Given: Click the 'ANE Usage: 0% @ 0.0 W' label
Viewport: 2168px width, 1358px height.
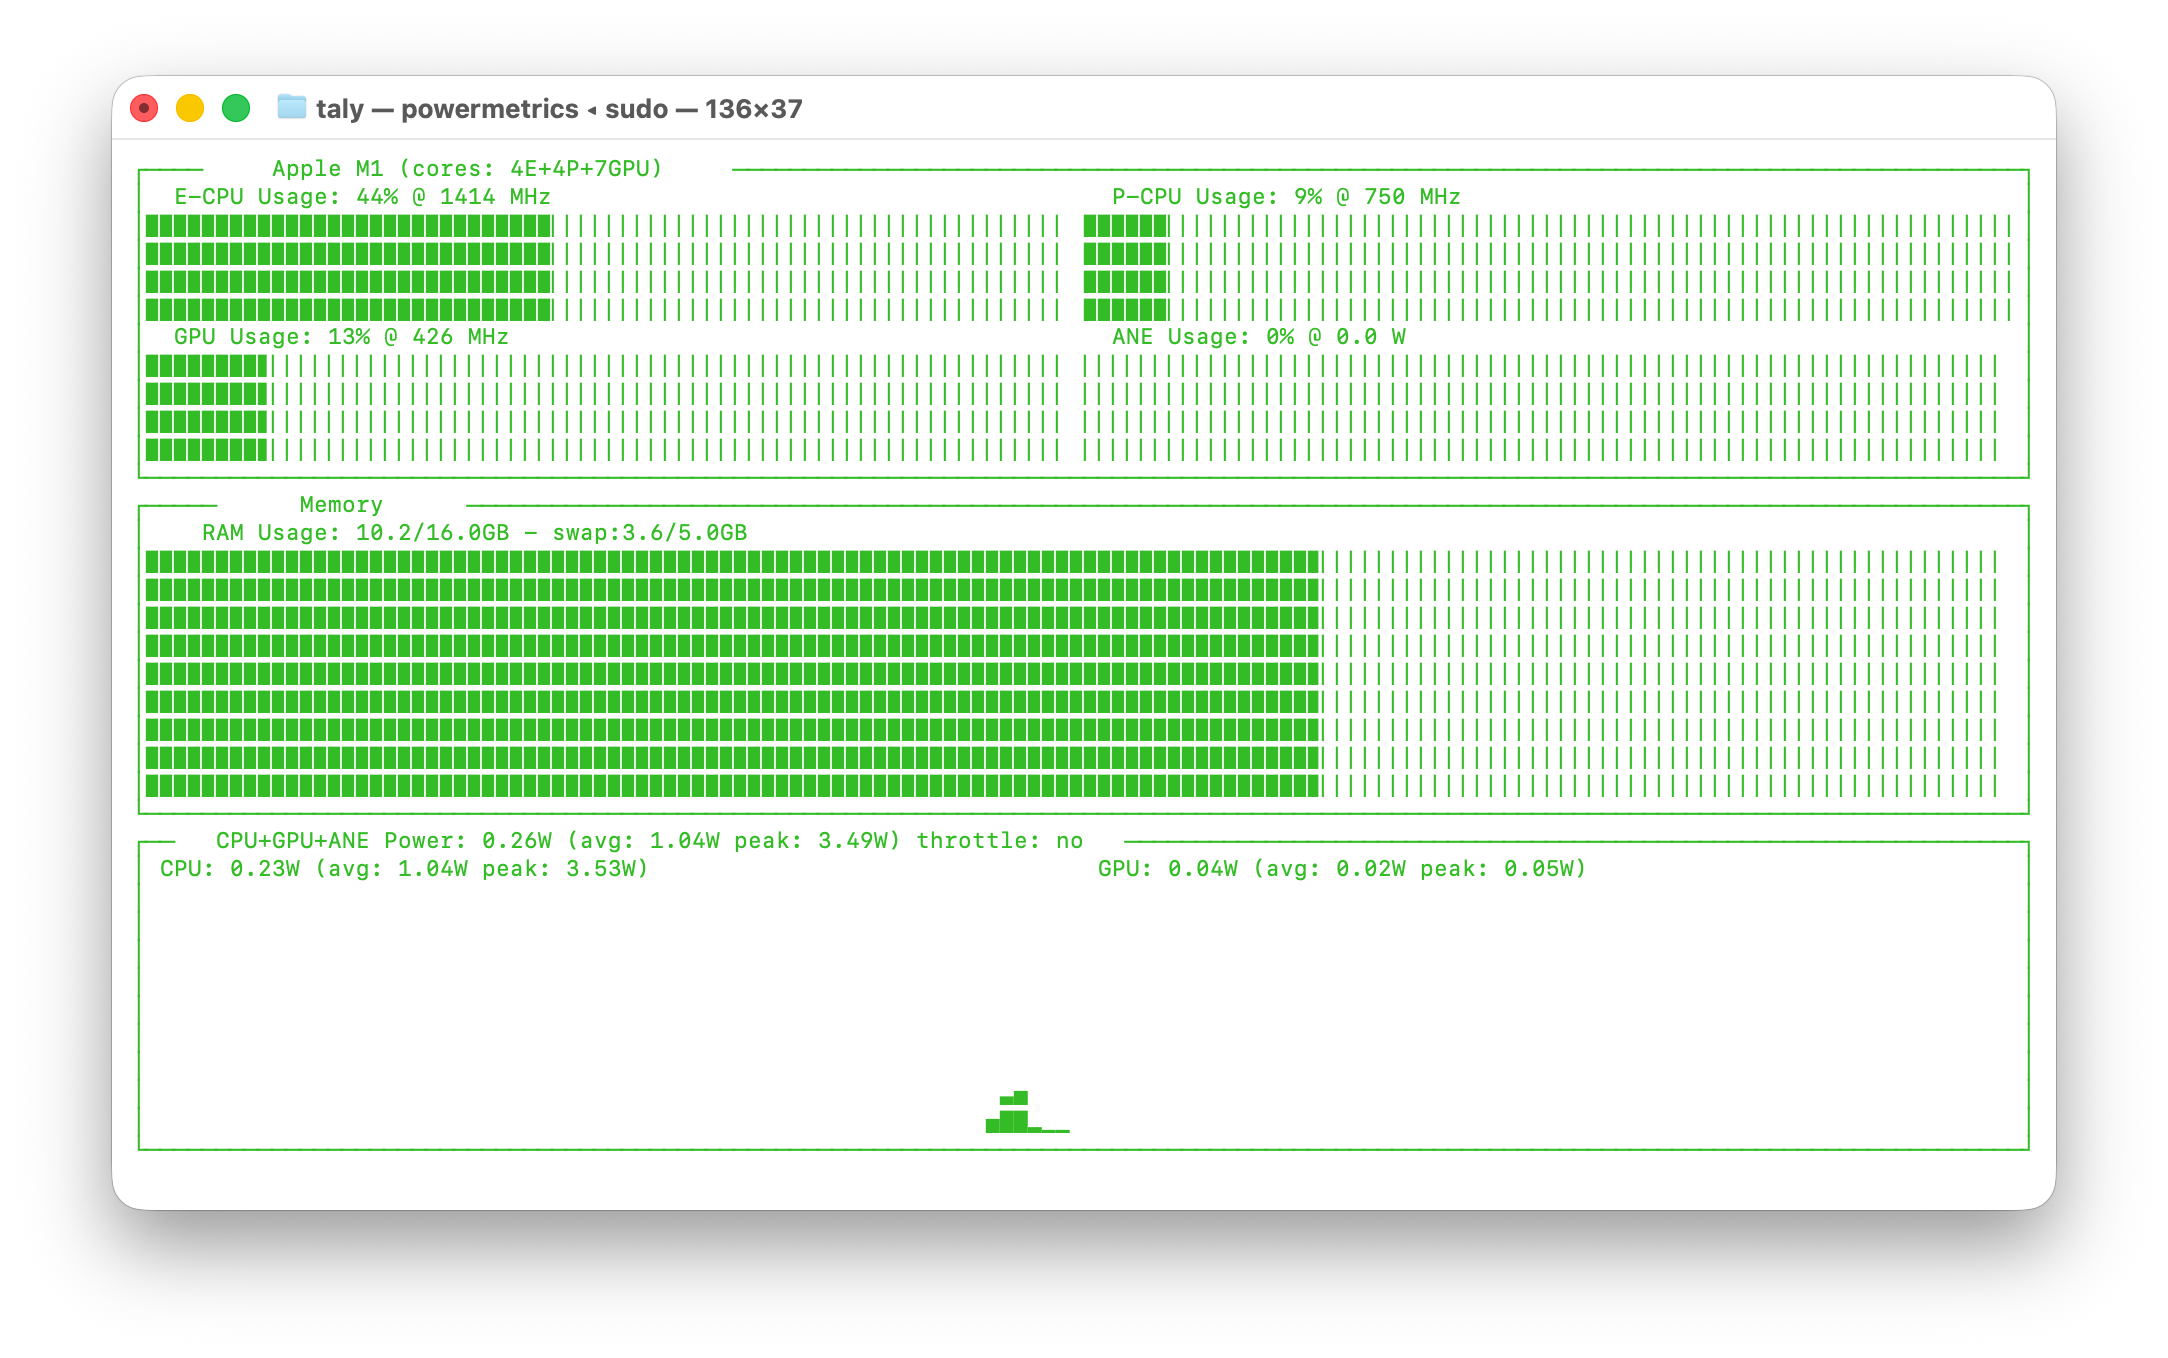Looking at the screenshot, I should tap(1258, 337).
